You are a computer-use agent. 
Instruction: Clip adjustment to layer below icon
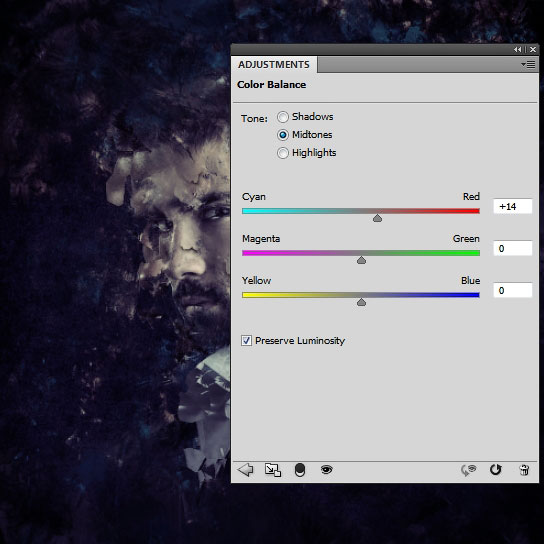click(300, 470)
